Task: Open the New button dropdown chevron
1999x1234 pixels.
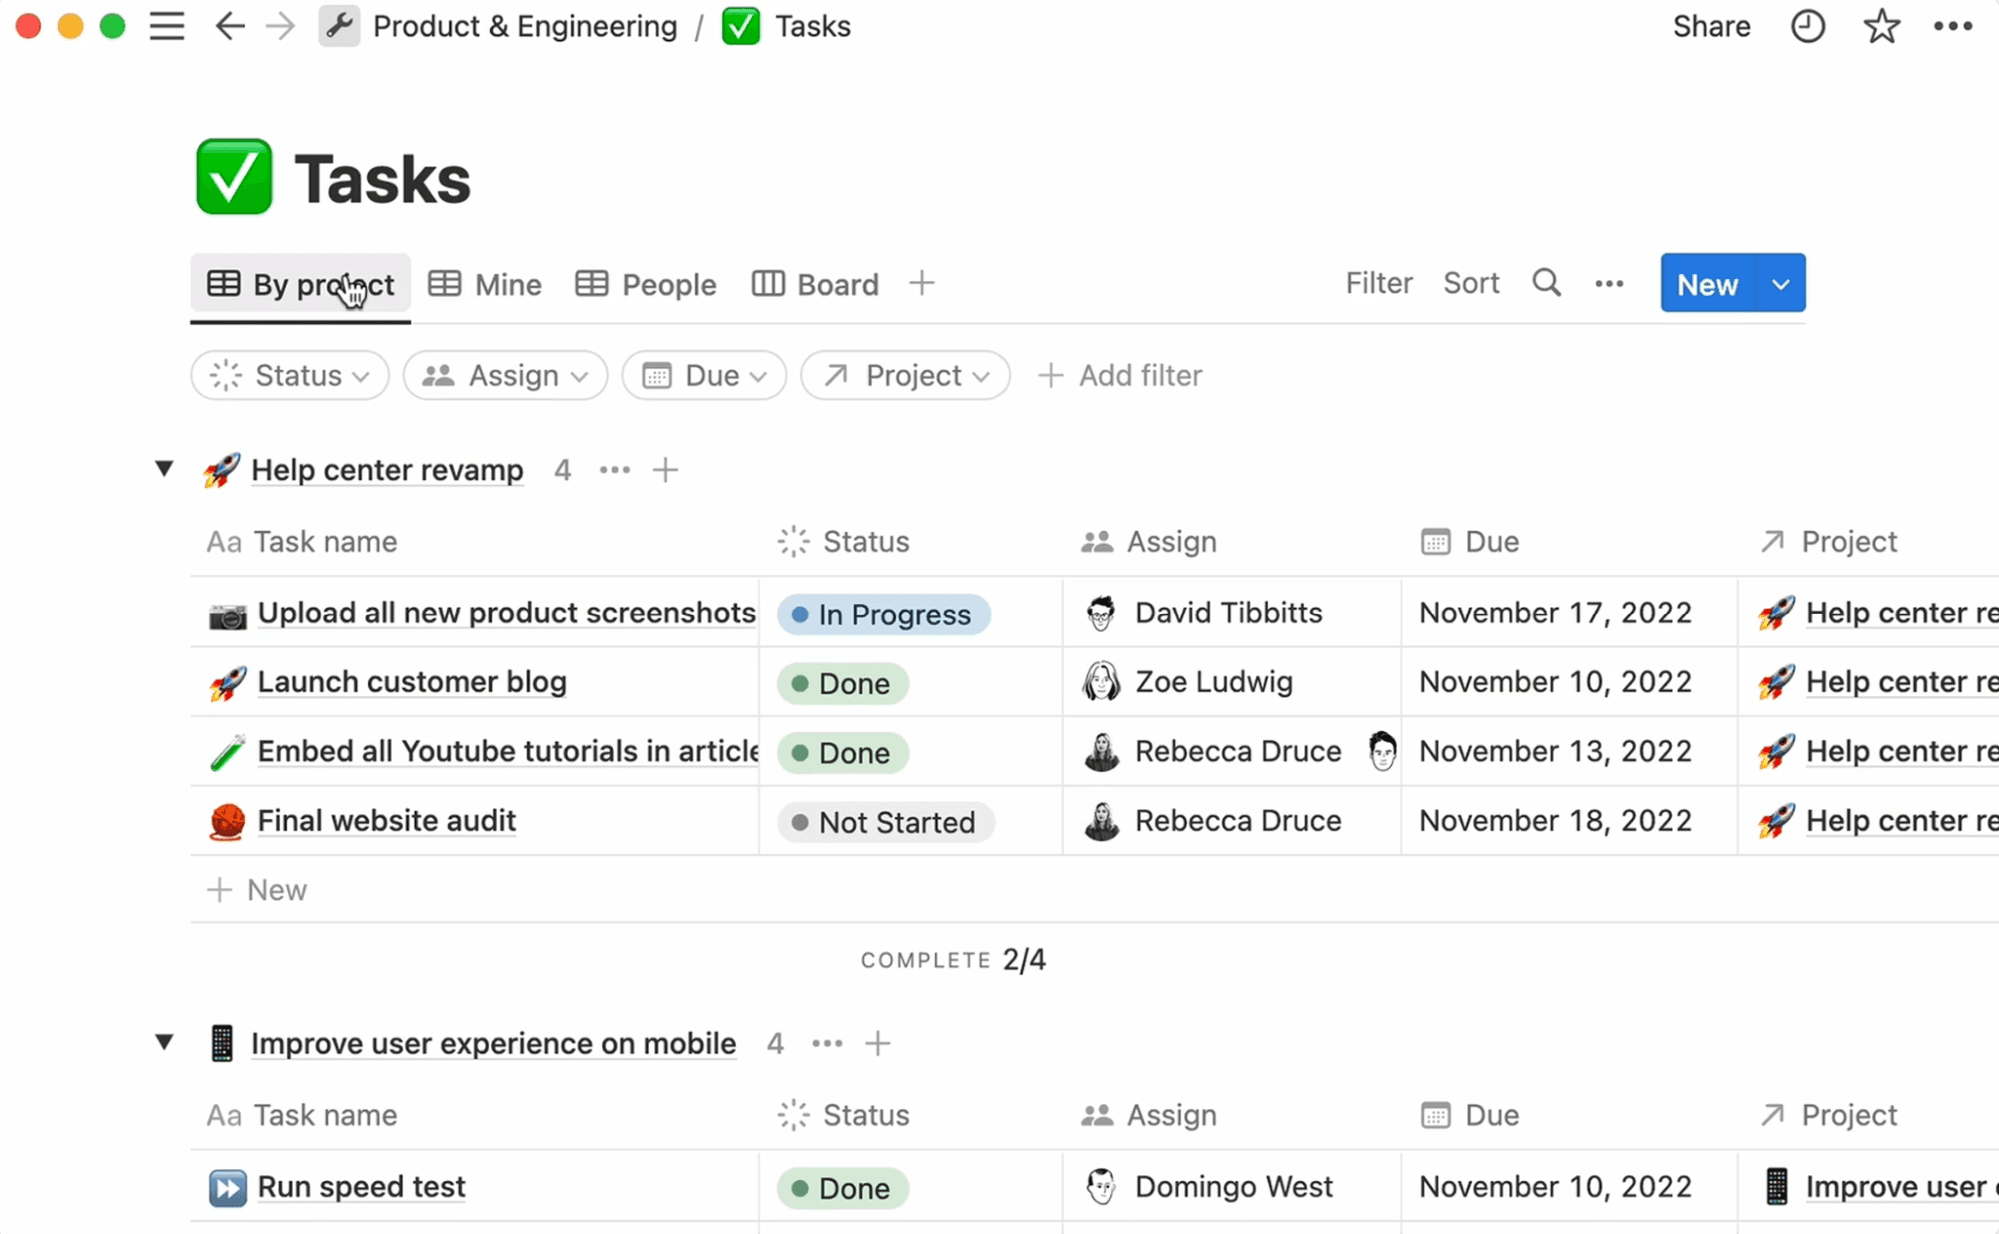Action: click(x=1780, y=283)
